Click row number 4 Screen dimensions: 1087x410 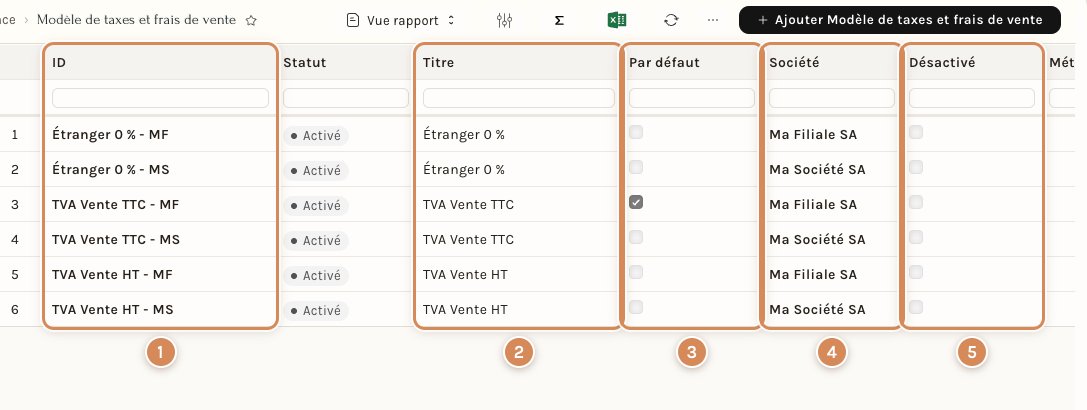click(15, 239)
